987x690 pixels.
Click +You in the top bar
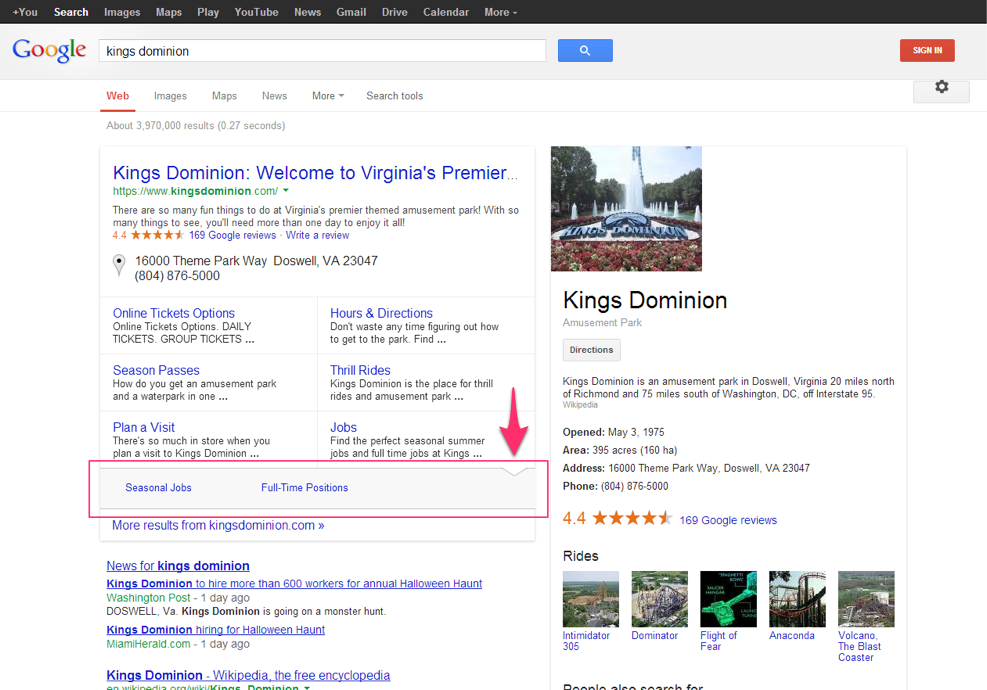tap(25, 12)
